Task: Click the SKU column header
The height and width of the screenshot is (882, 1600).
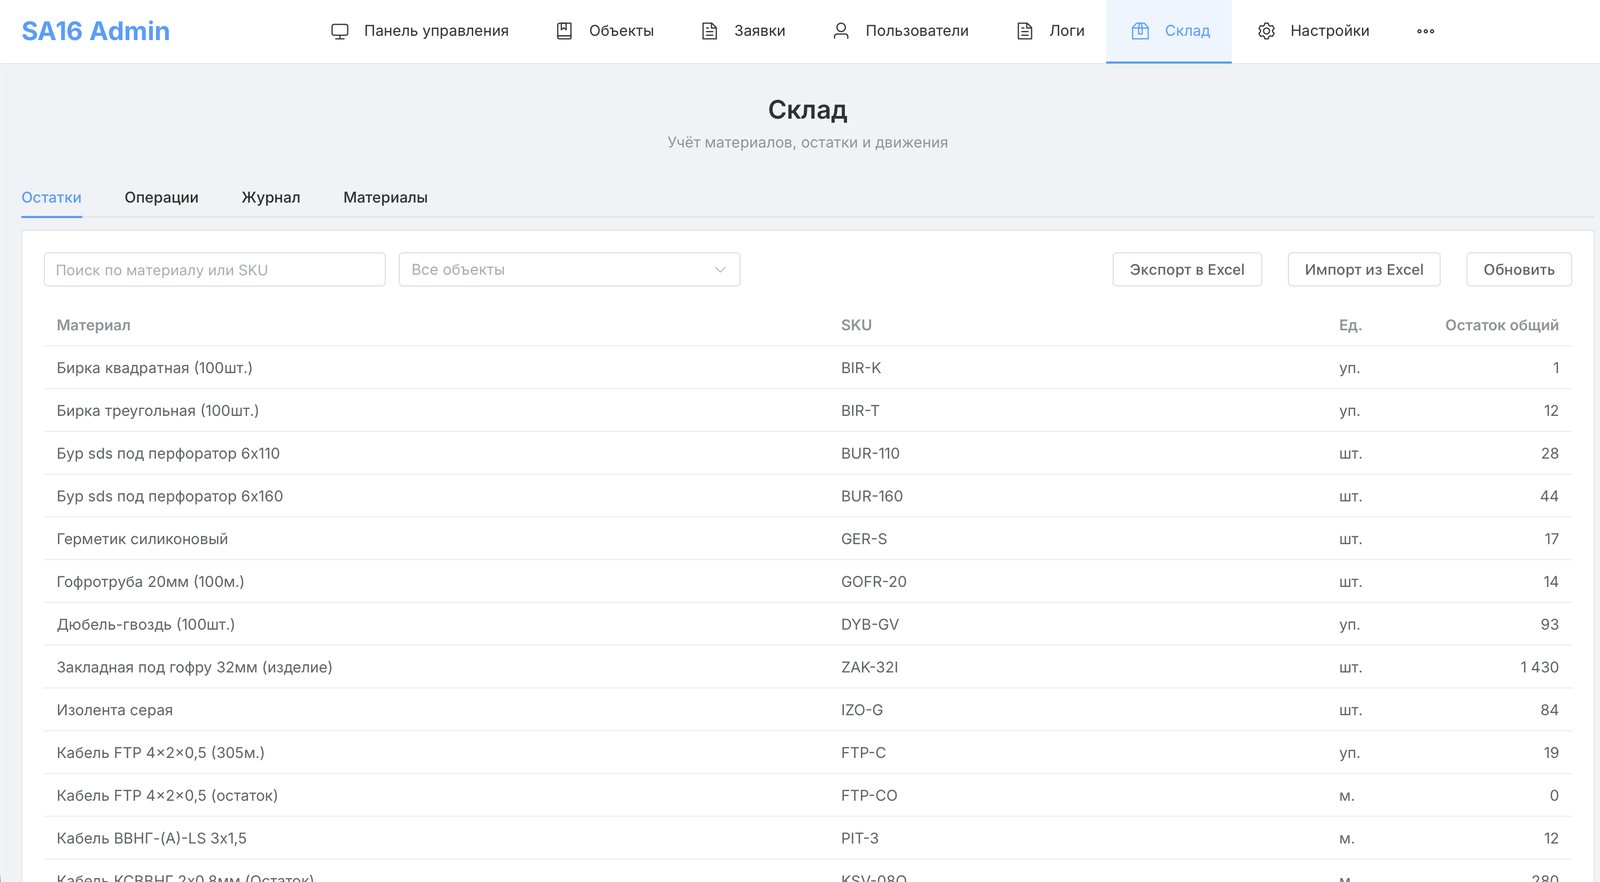Action: tap(856, 325)
